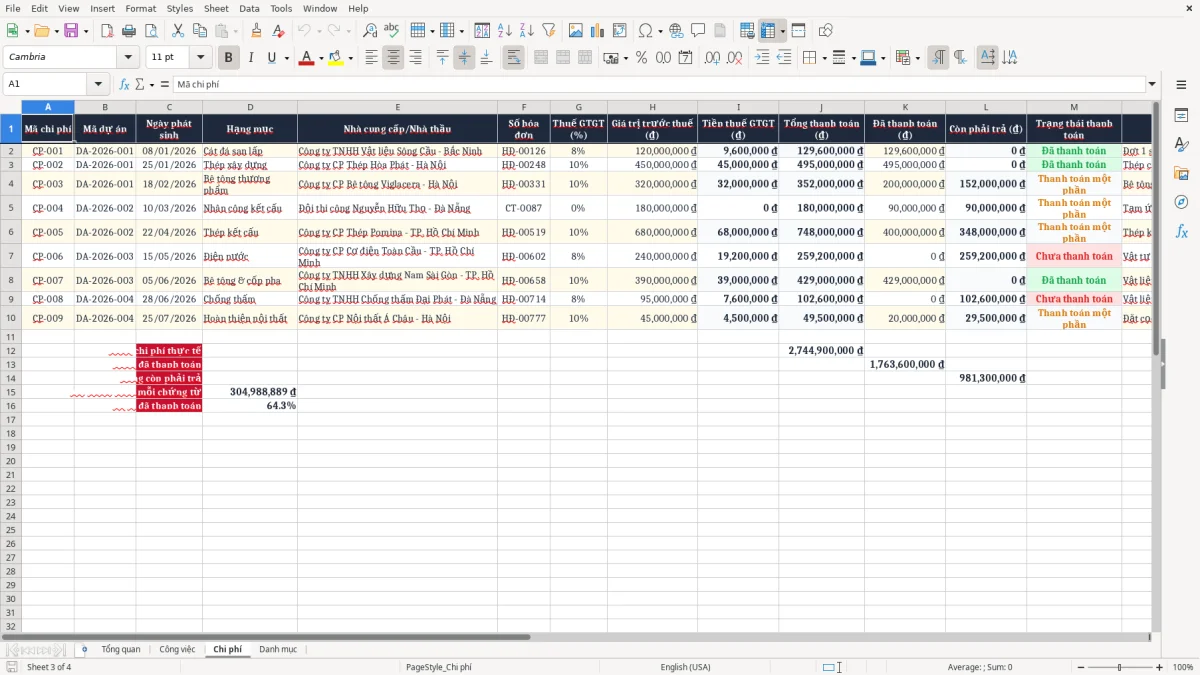Clone formatting with the paintbrush
The width and height of the screenshot is (1200, 675).
click(x=257, y=31)
